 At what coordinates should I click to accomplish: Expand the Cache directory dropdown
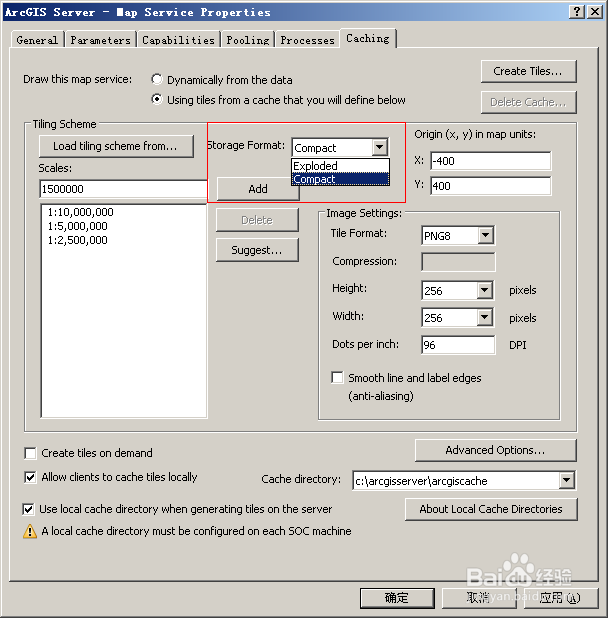point(567,480)
